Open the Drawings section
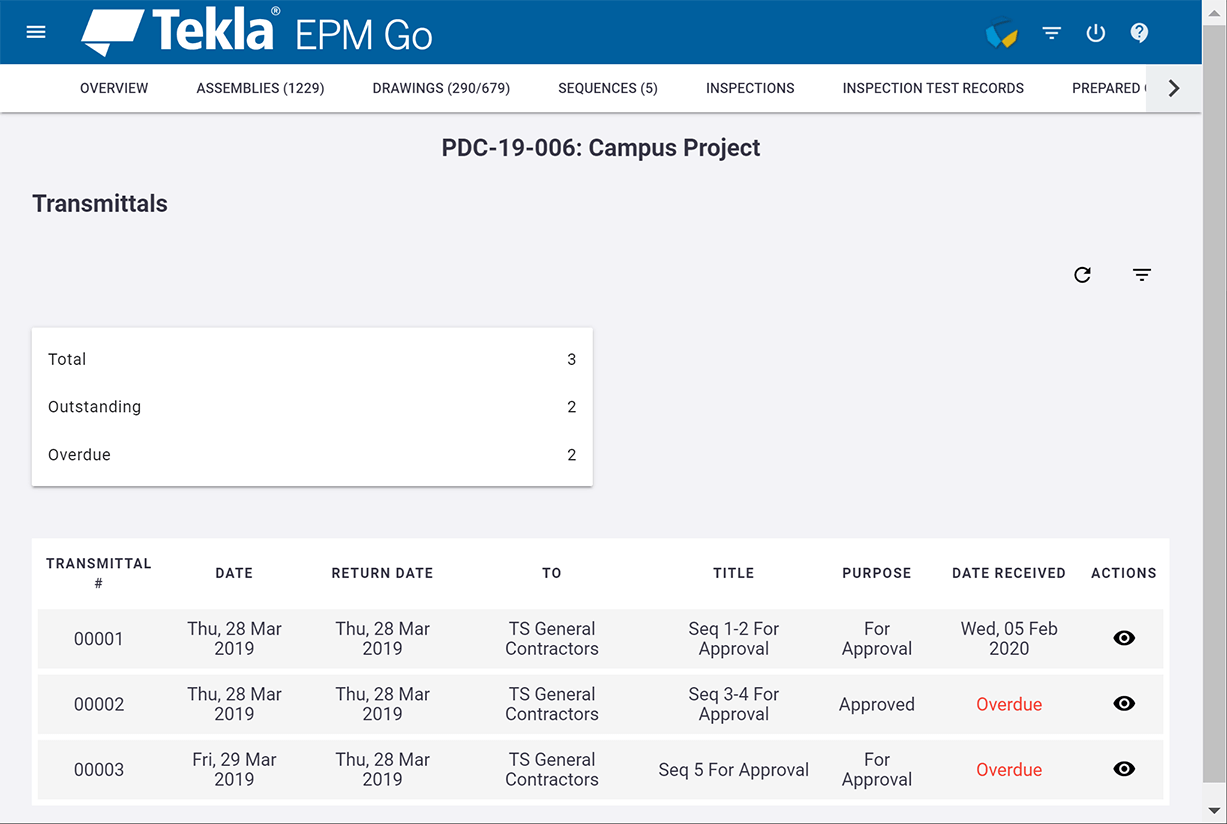 [x=440, y=88]
